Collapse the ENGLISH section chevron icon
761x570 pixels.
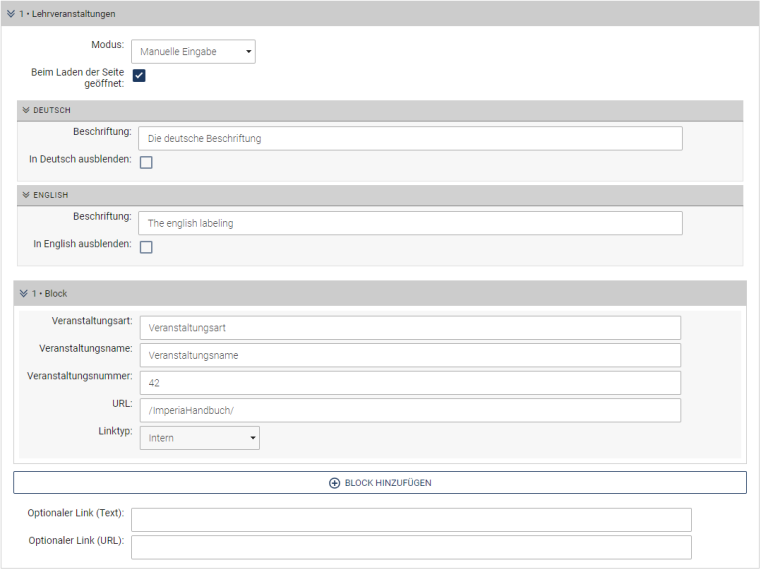[26, 195]
